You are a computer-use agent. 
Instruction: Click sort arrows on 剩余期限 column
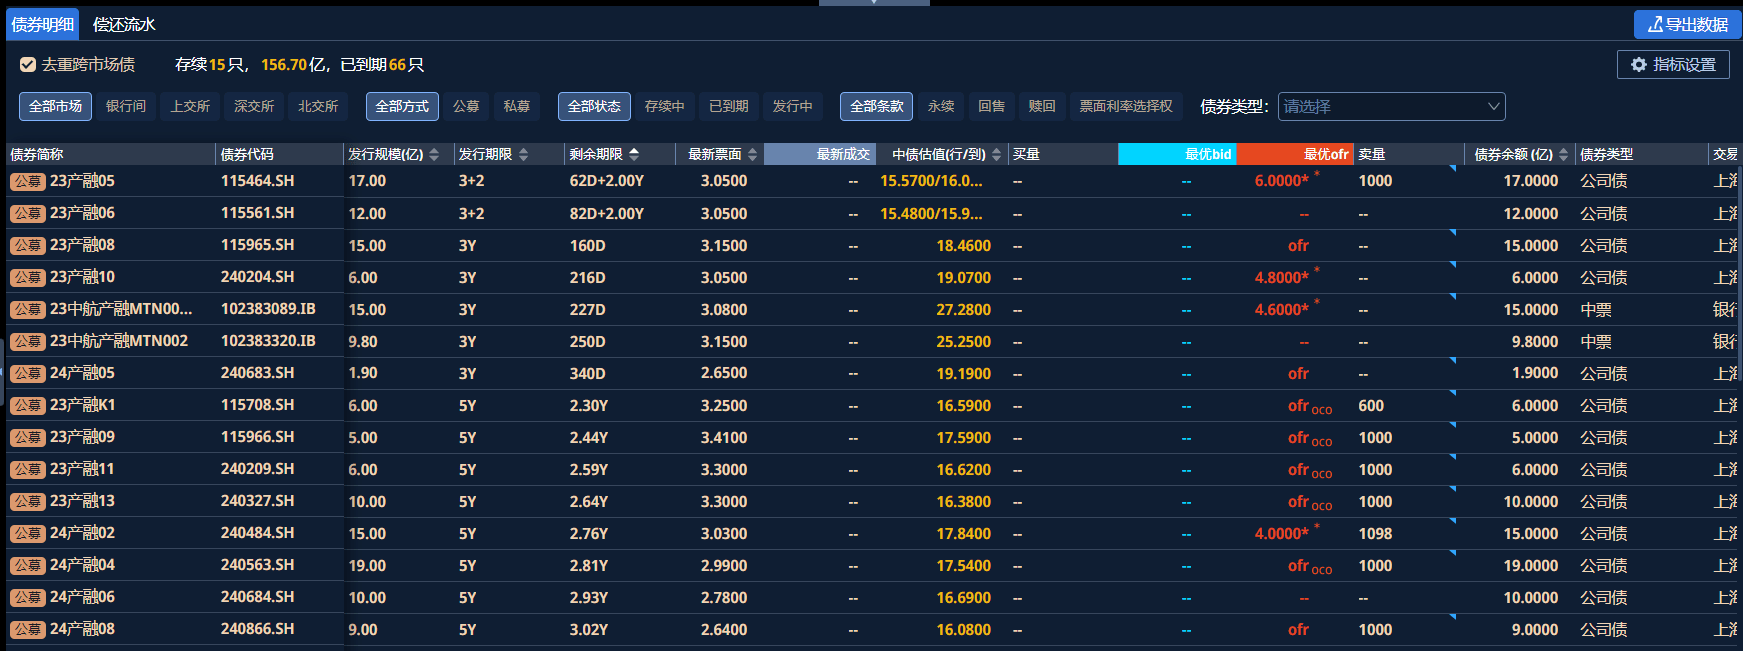pyautogui.click(x=634, y=155)
